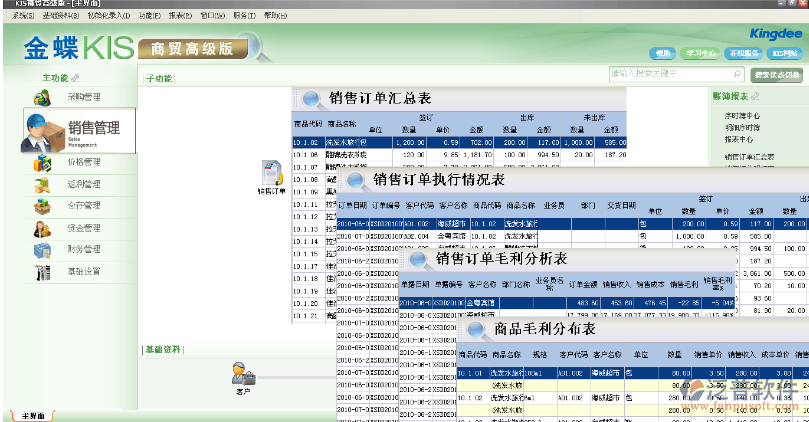
Task: Select the 子功能 tab header
Action: tap(159, 77)
